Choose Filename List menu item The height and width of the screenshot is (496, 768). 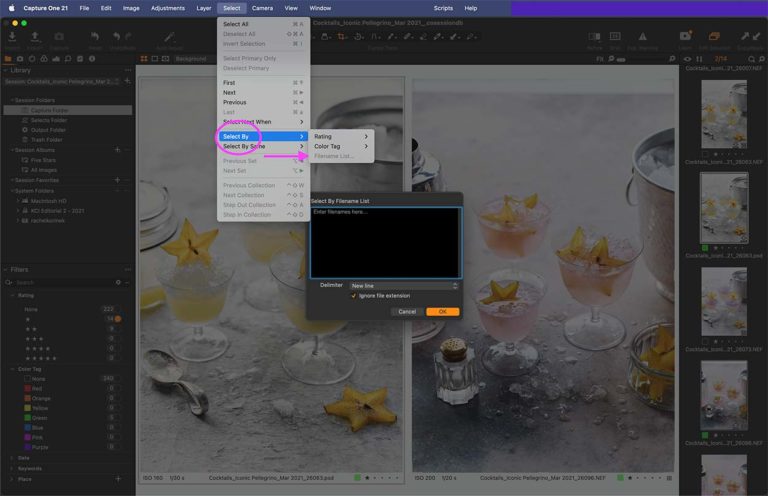341,156
